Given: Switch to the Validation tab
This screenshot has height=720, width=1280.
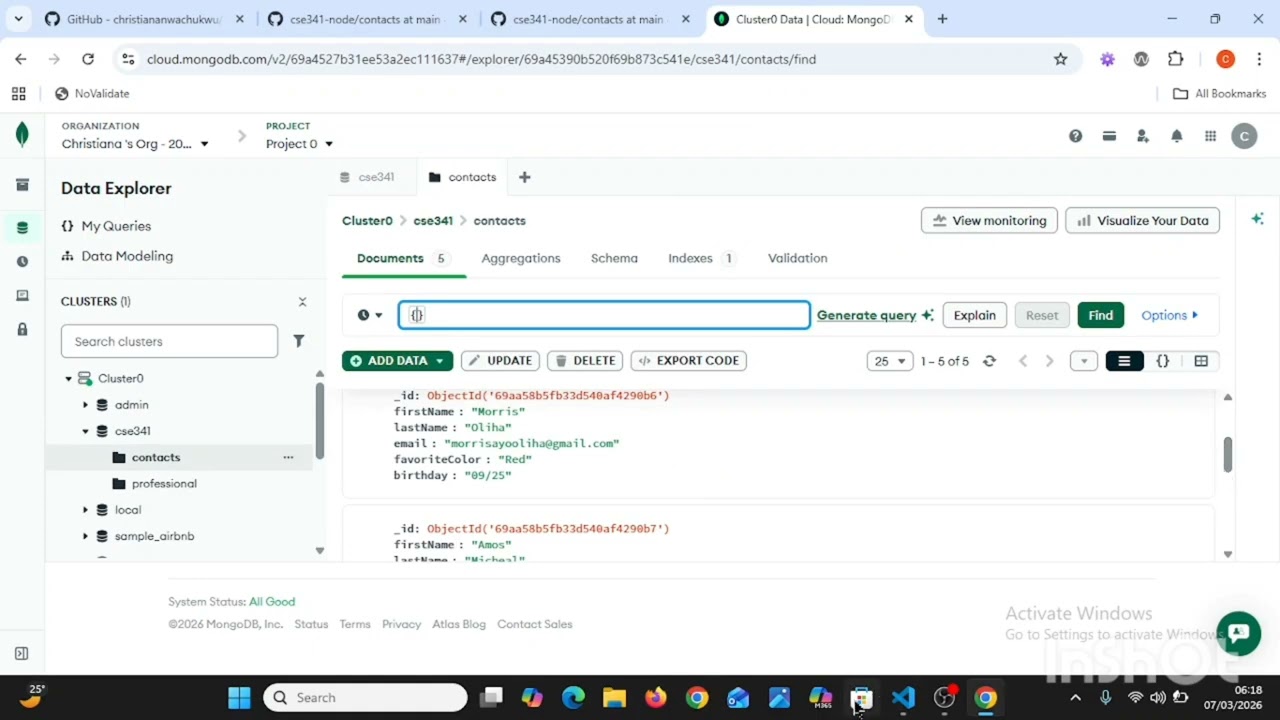Looking at the screenshot, I should coord(797,258).
